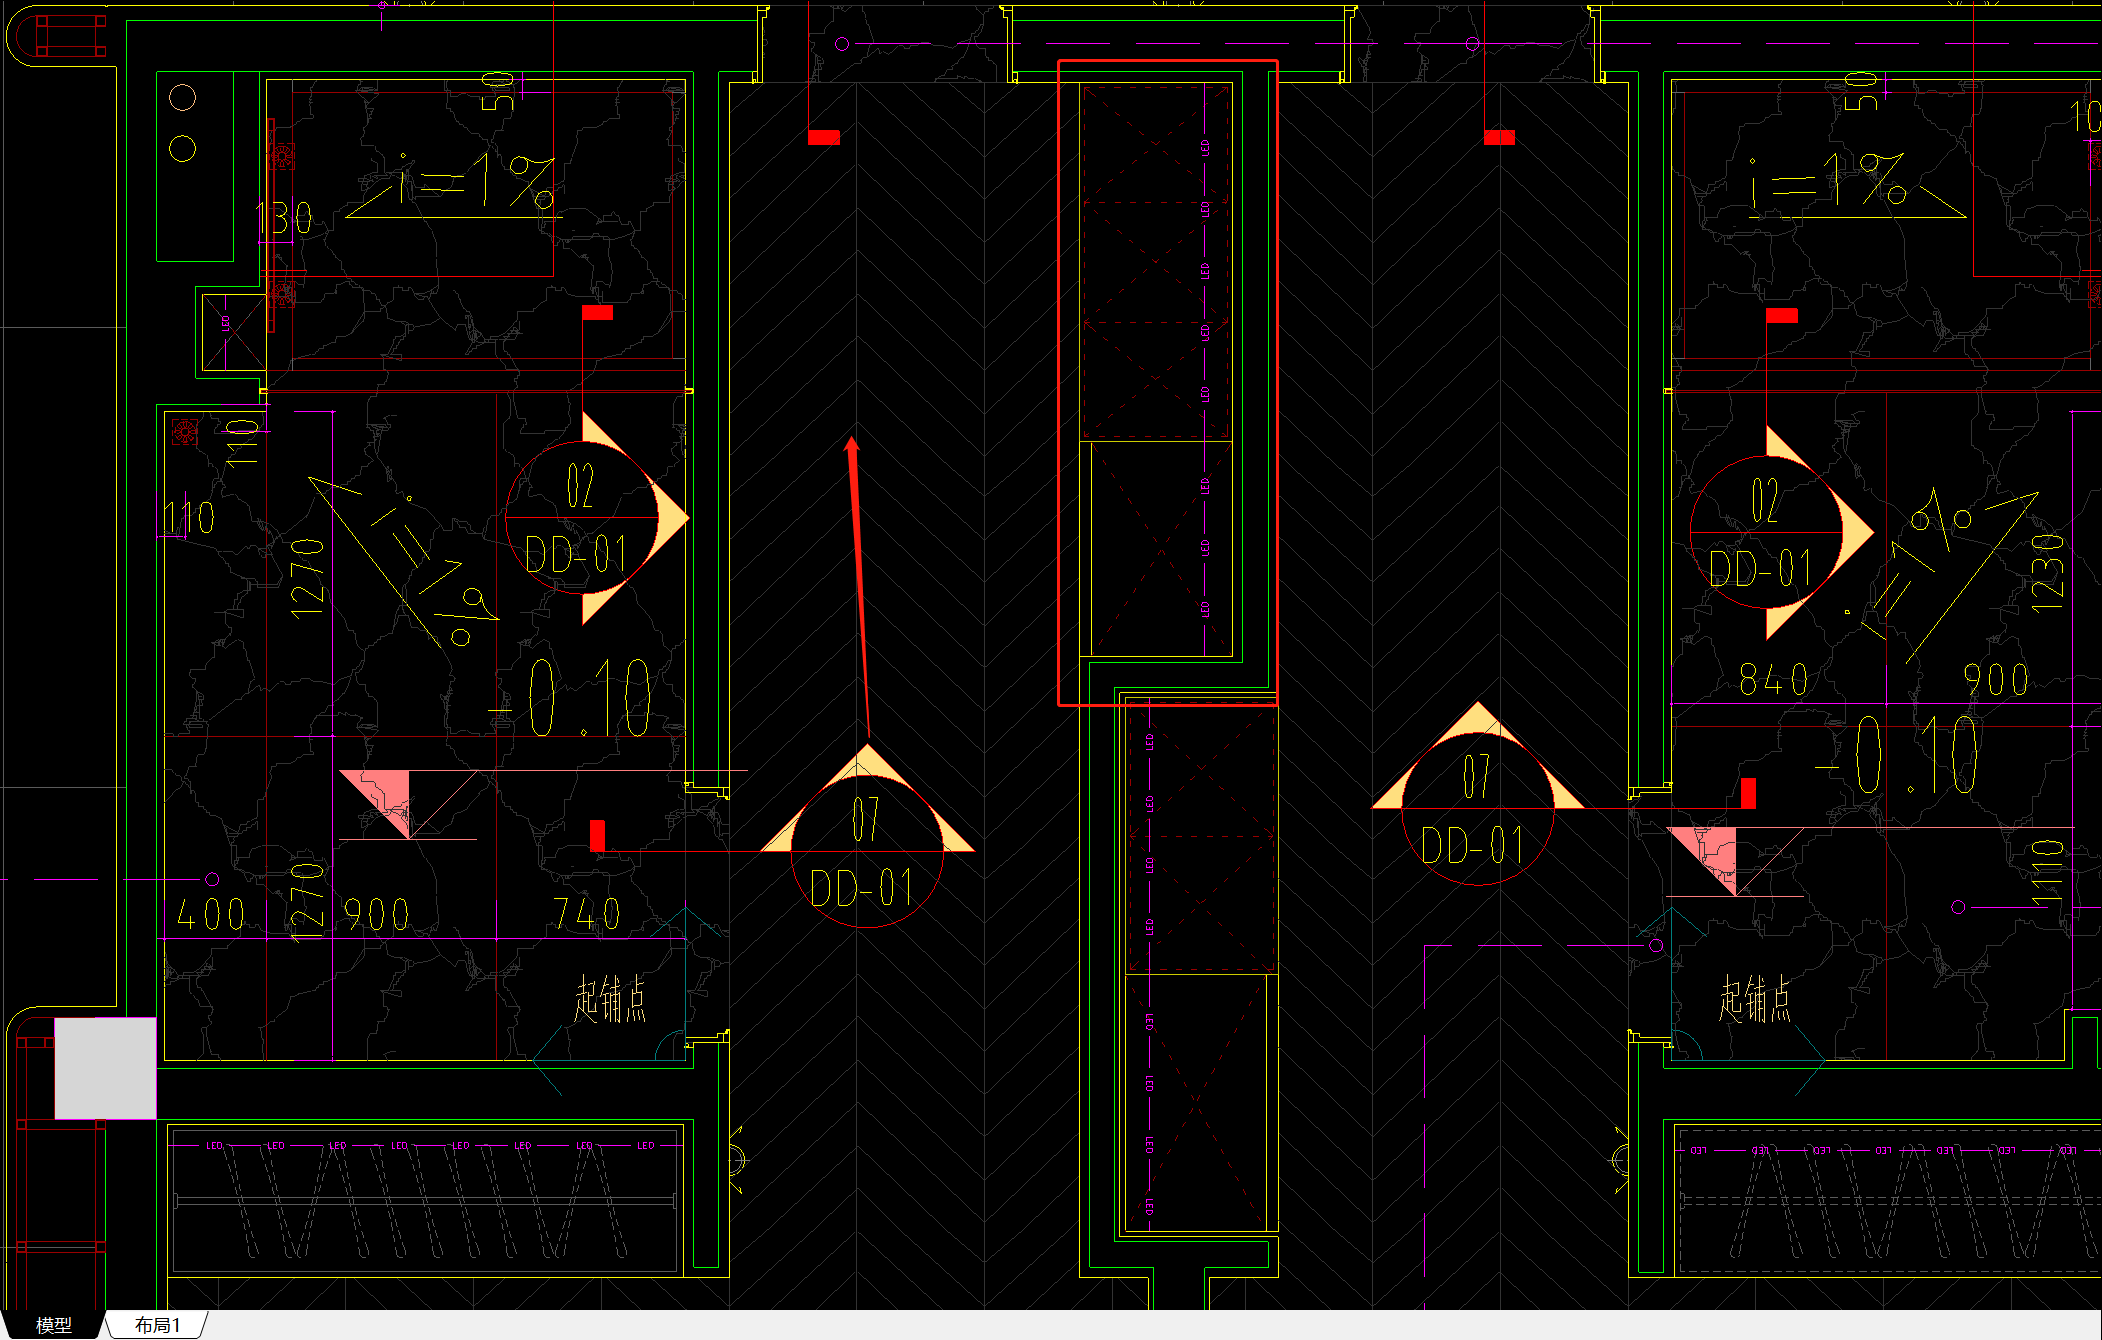This screenshot has width=2102, height=1340.
Task: Open the 布局1 layout tab
Action: [158, 1325]
